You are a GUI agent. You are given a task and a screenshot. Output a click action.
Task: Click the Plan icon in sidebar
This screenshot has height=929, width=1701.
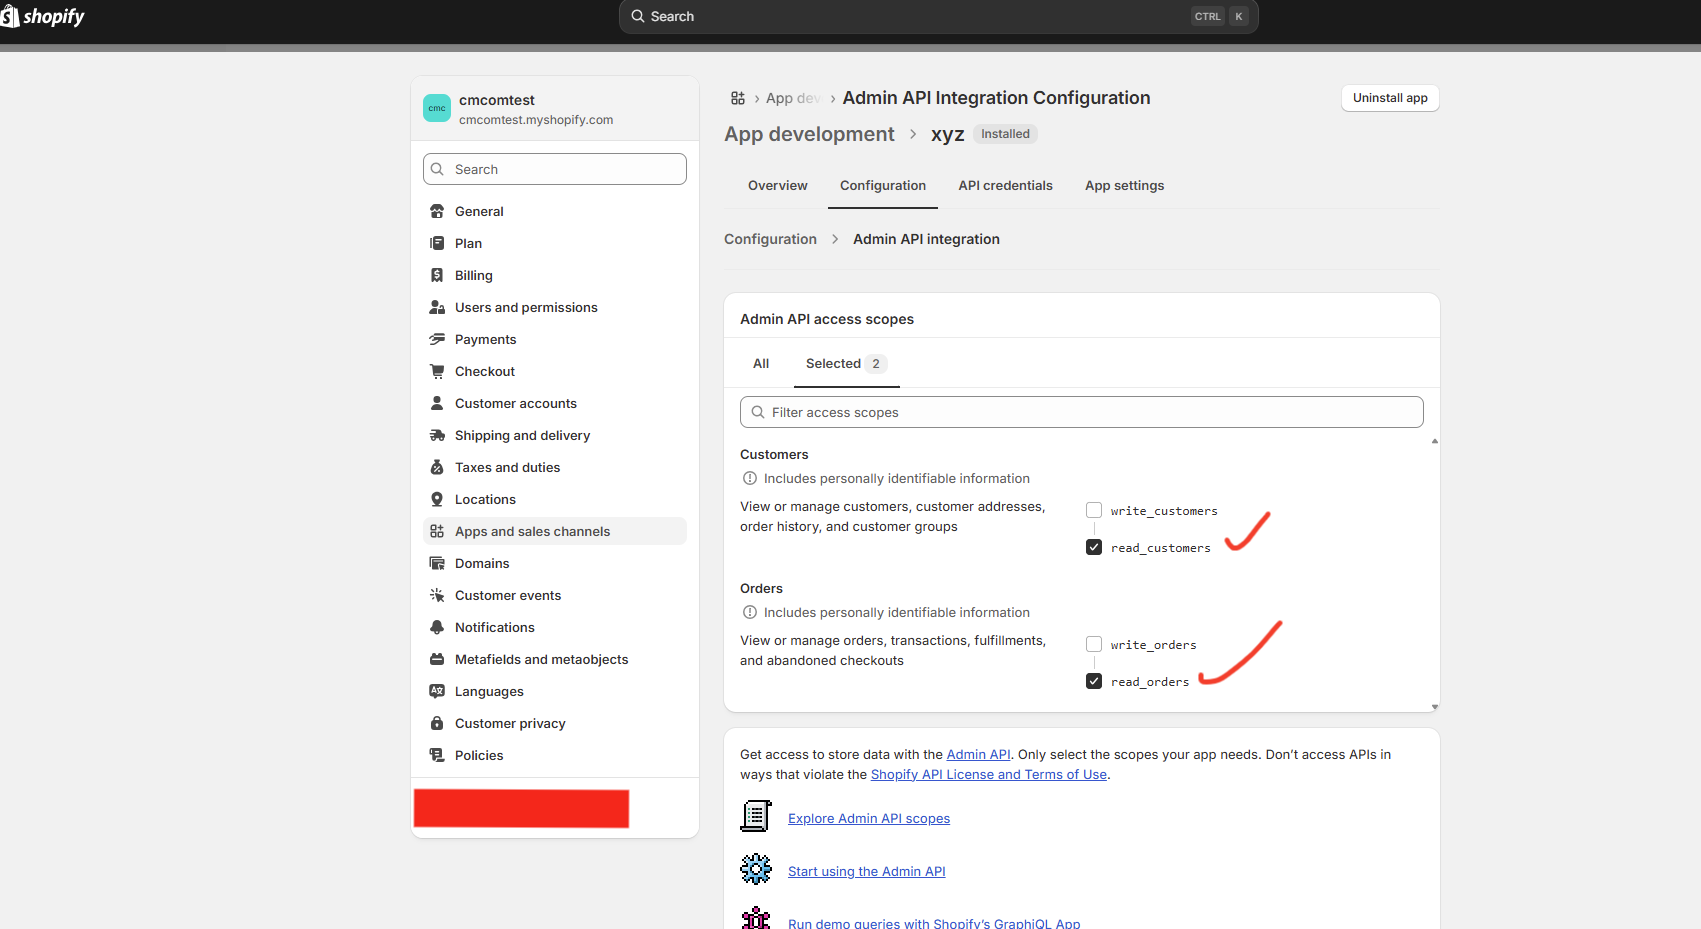(437, 243)
